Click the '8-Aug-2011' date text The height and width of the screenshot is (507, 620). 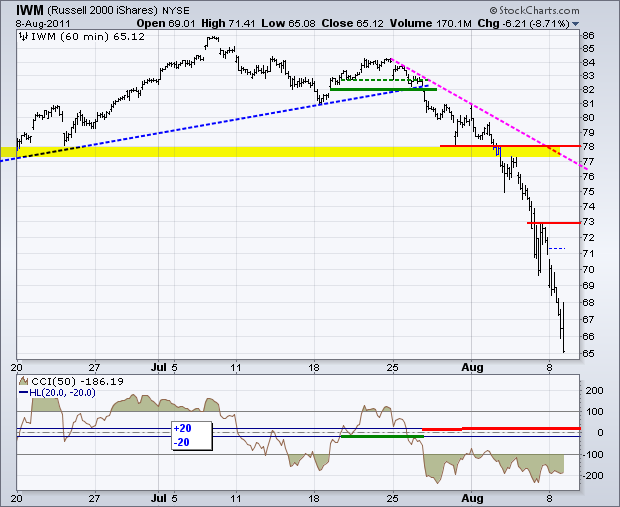[x=43, y=23]
